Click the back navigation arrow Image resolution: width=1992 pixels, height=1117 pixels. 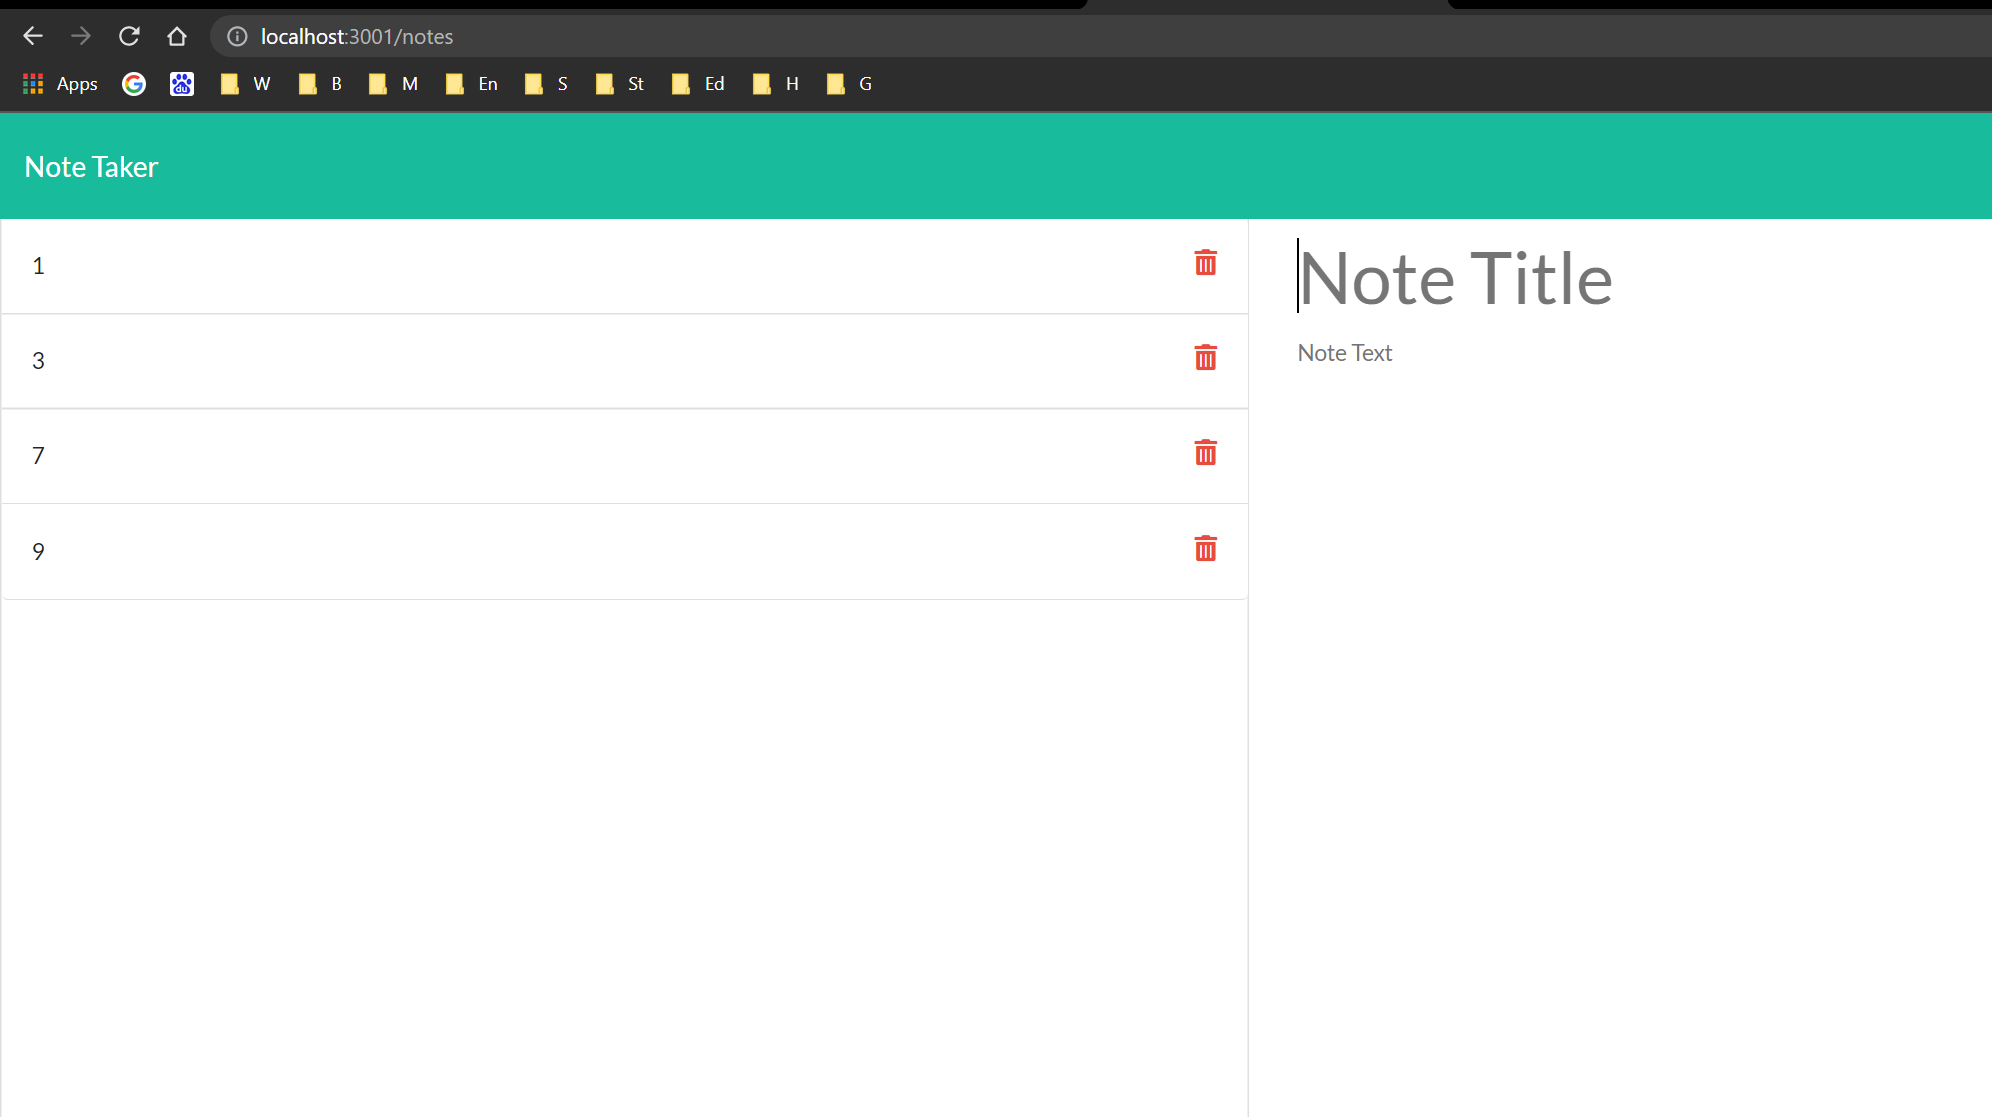coord(33,36)
